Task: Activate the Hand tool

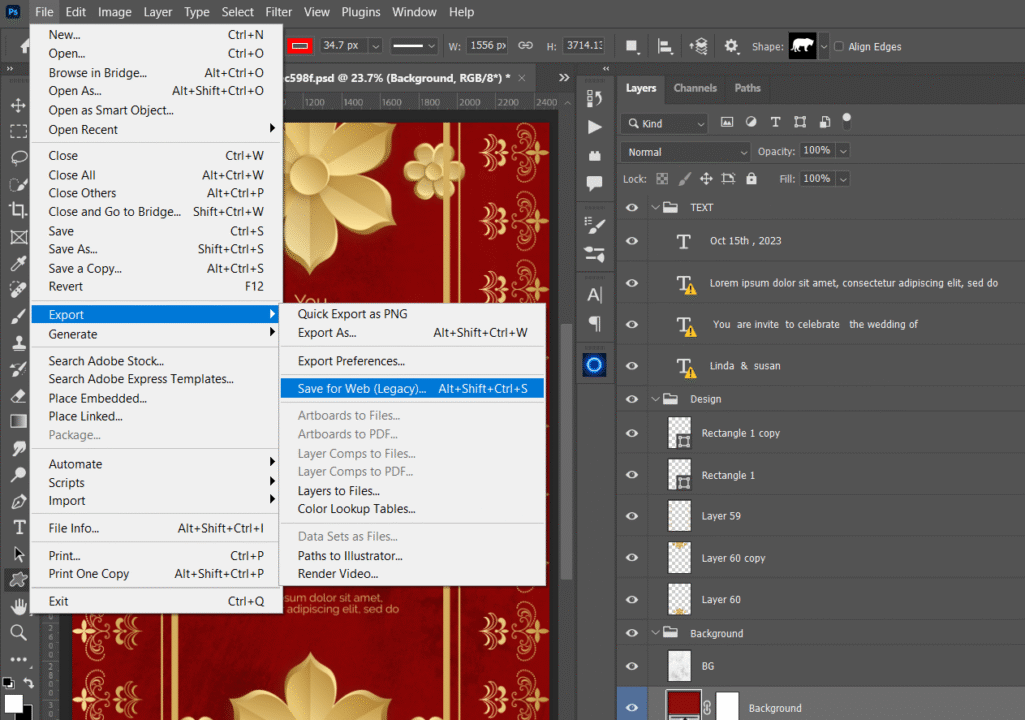Action: tap(18, 606)
